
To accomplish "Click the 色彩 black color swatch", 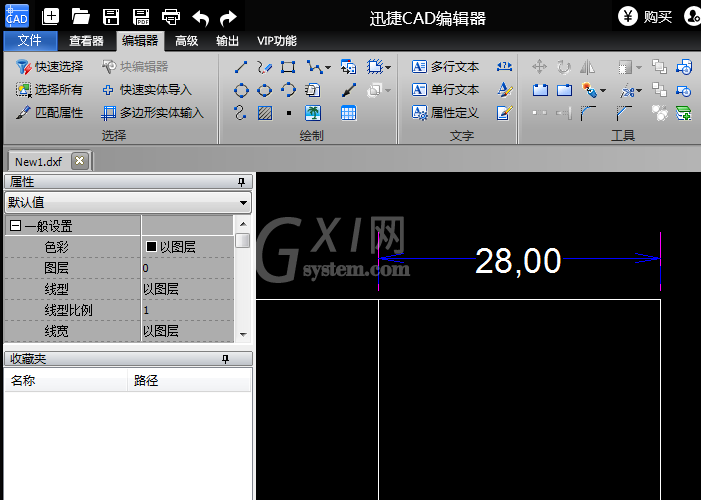I will [x=152, y=246].
